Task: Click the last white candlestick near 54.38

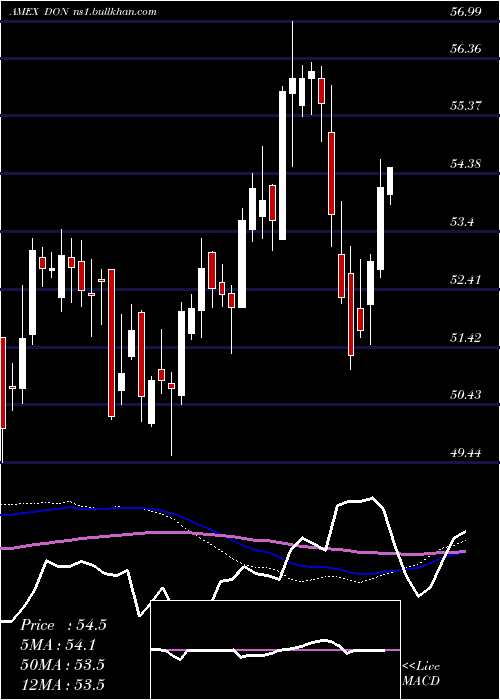Action: click(x=390, y=181)
